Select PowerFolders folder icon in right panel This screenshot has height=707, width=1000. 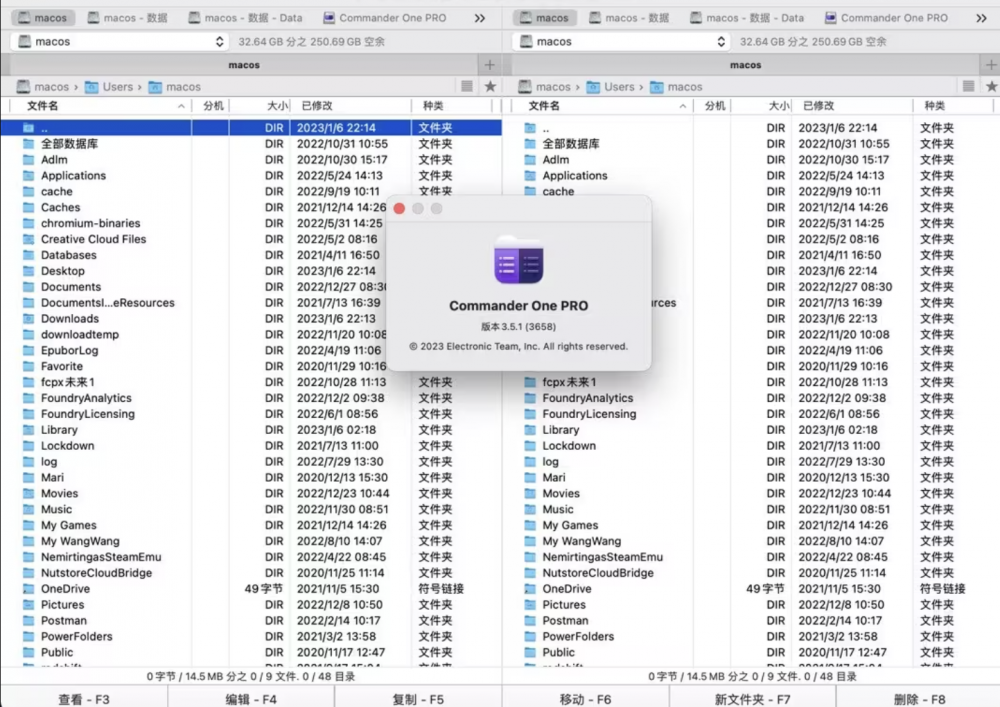(530, 636)
